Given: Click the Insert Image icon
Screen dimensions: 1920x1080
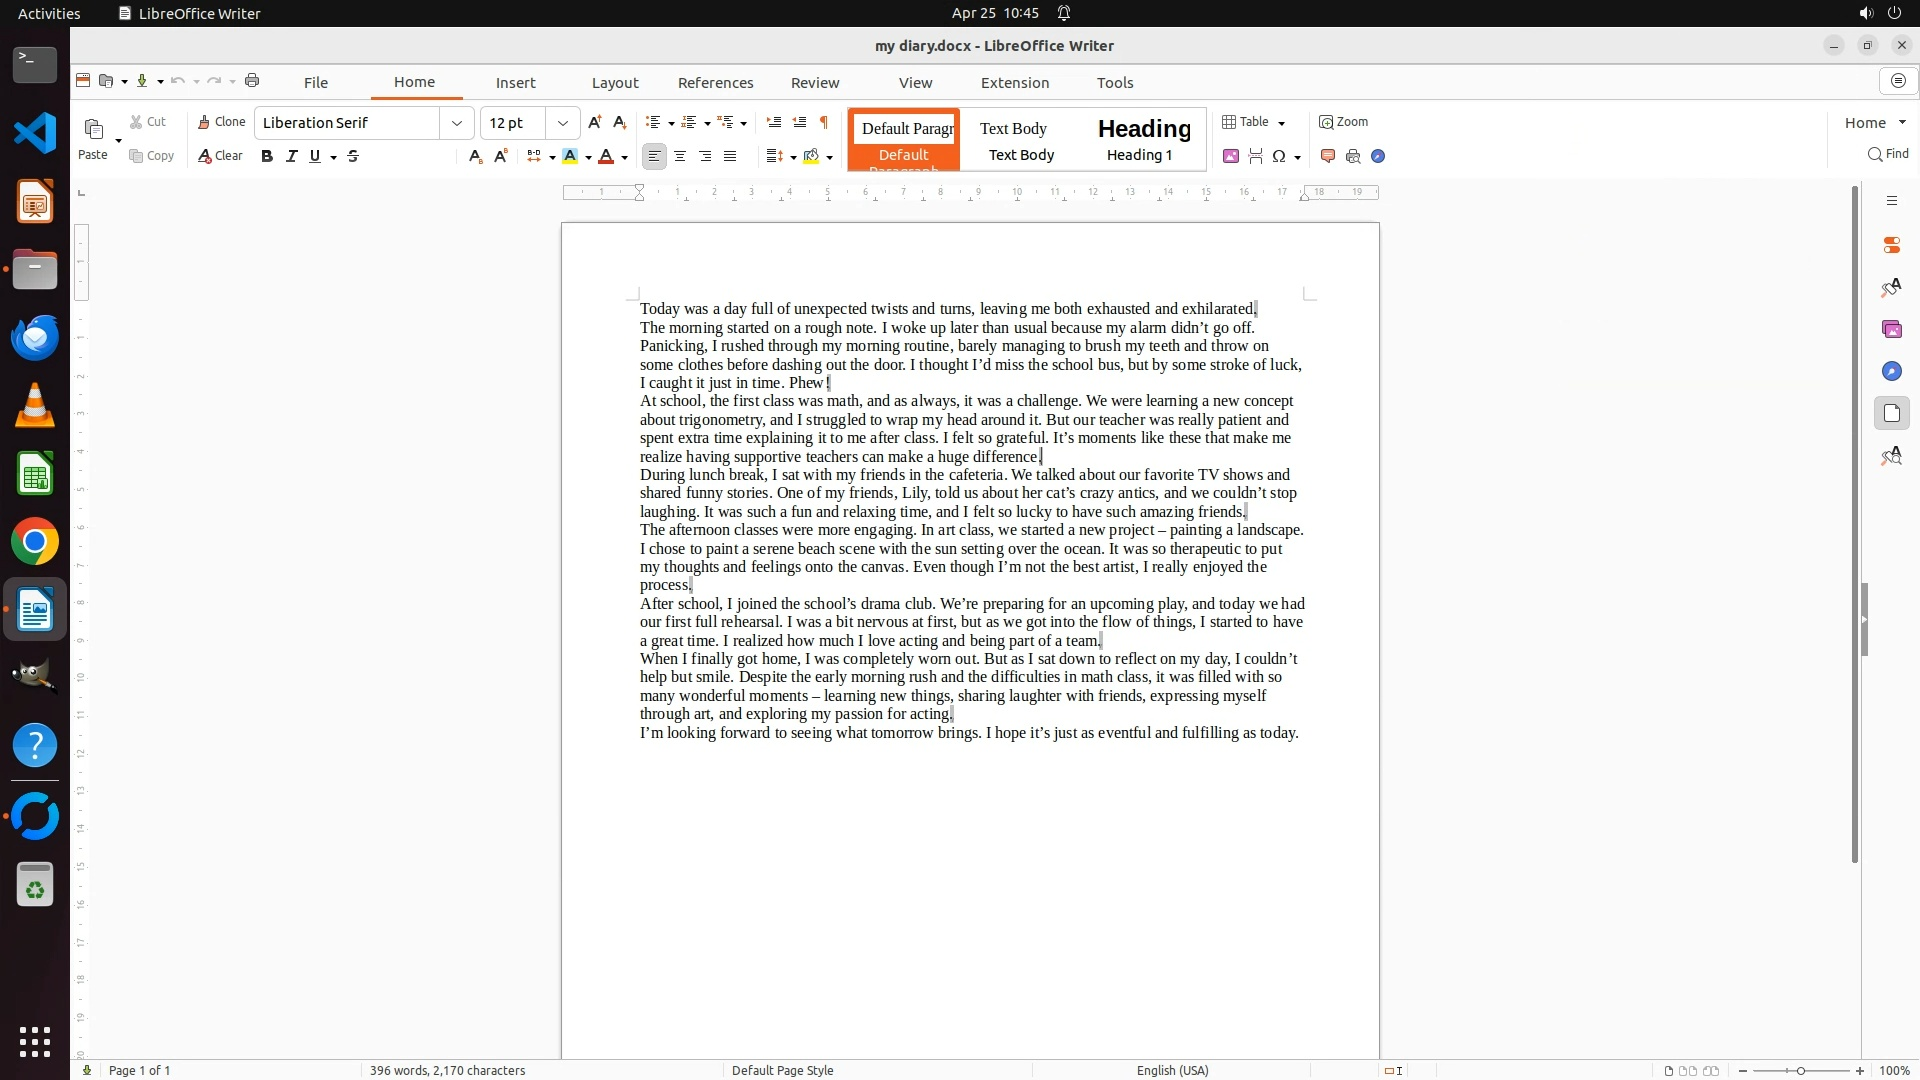Looking at the screenshot, I should [x=1231, y=156].
